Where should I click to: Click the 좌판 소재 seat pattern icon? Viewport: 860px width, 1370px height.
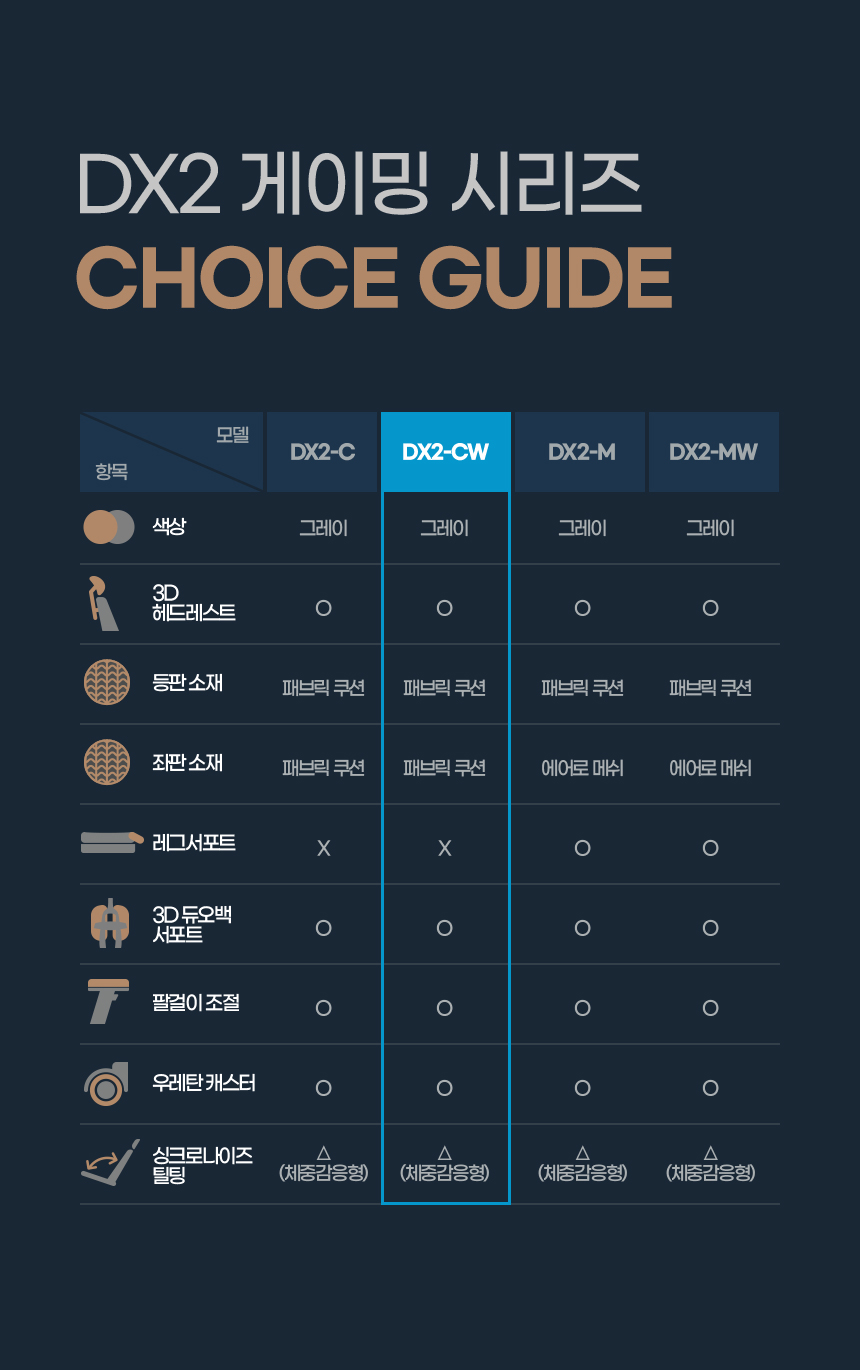coord(107,763)
